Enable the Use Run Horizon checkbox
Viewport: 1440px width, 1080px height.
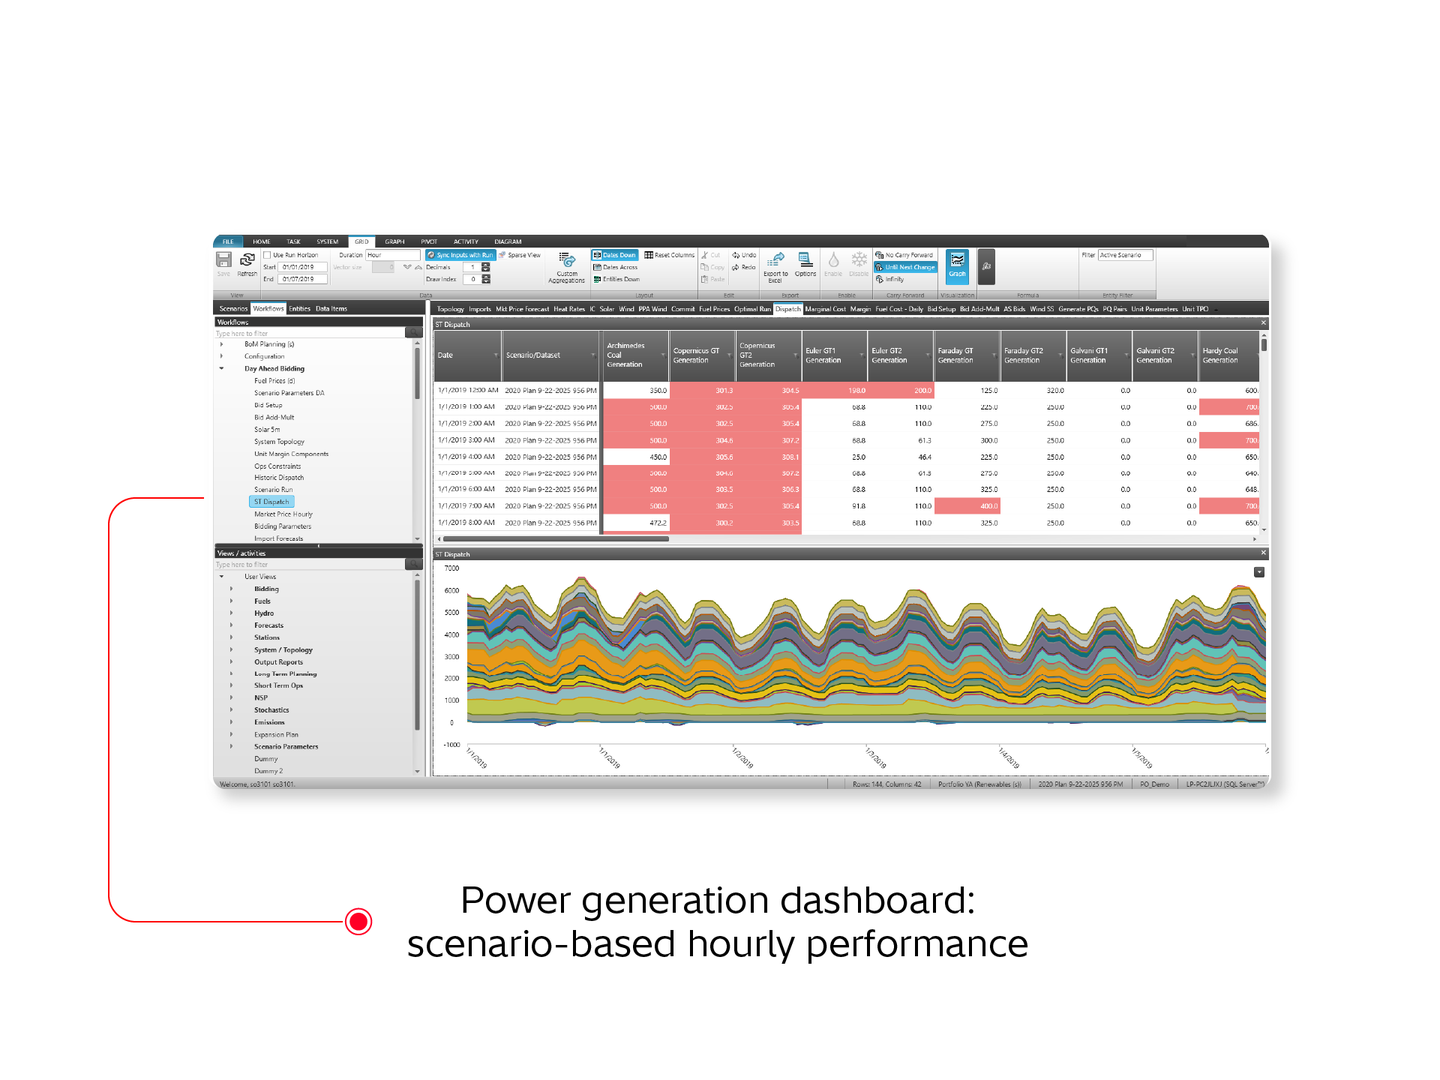click(x=267, y=255)
